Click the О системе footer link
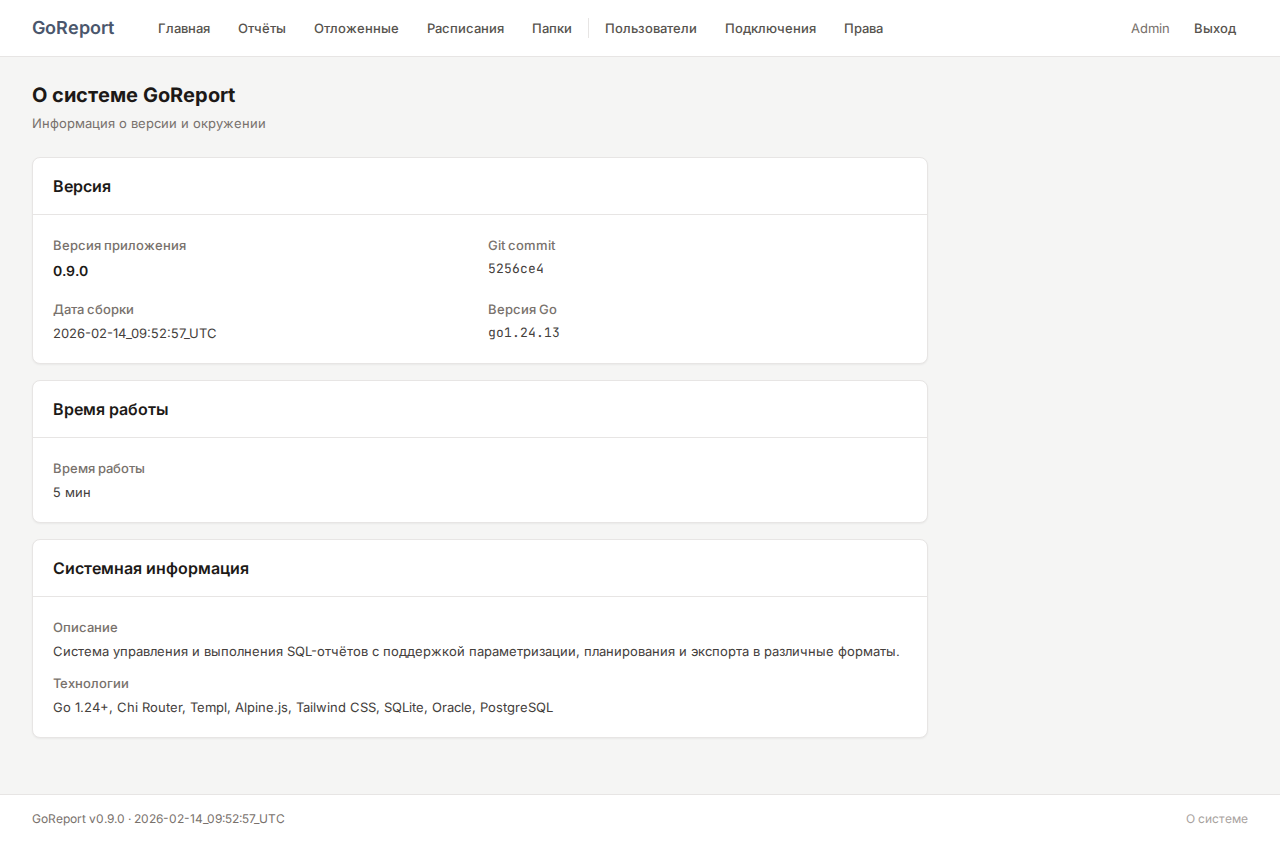The width and height of the screenshot is (1280, 843). (x=1216, y=819)
